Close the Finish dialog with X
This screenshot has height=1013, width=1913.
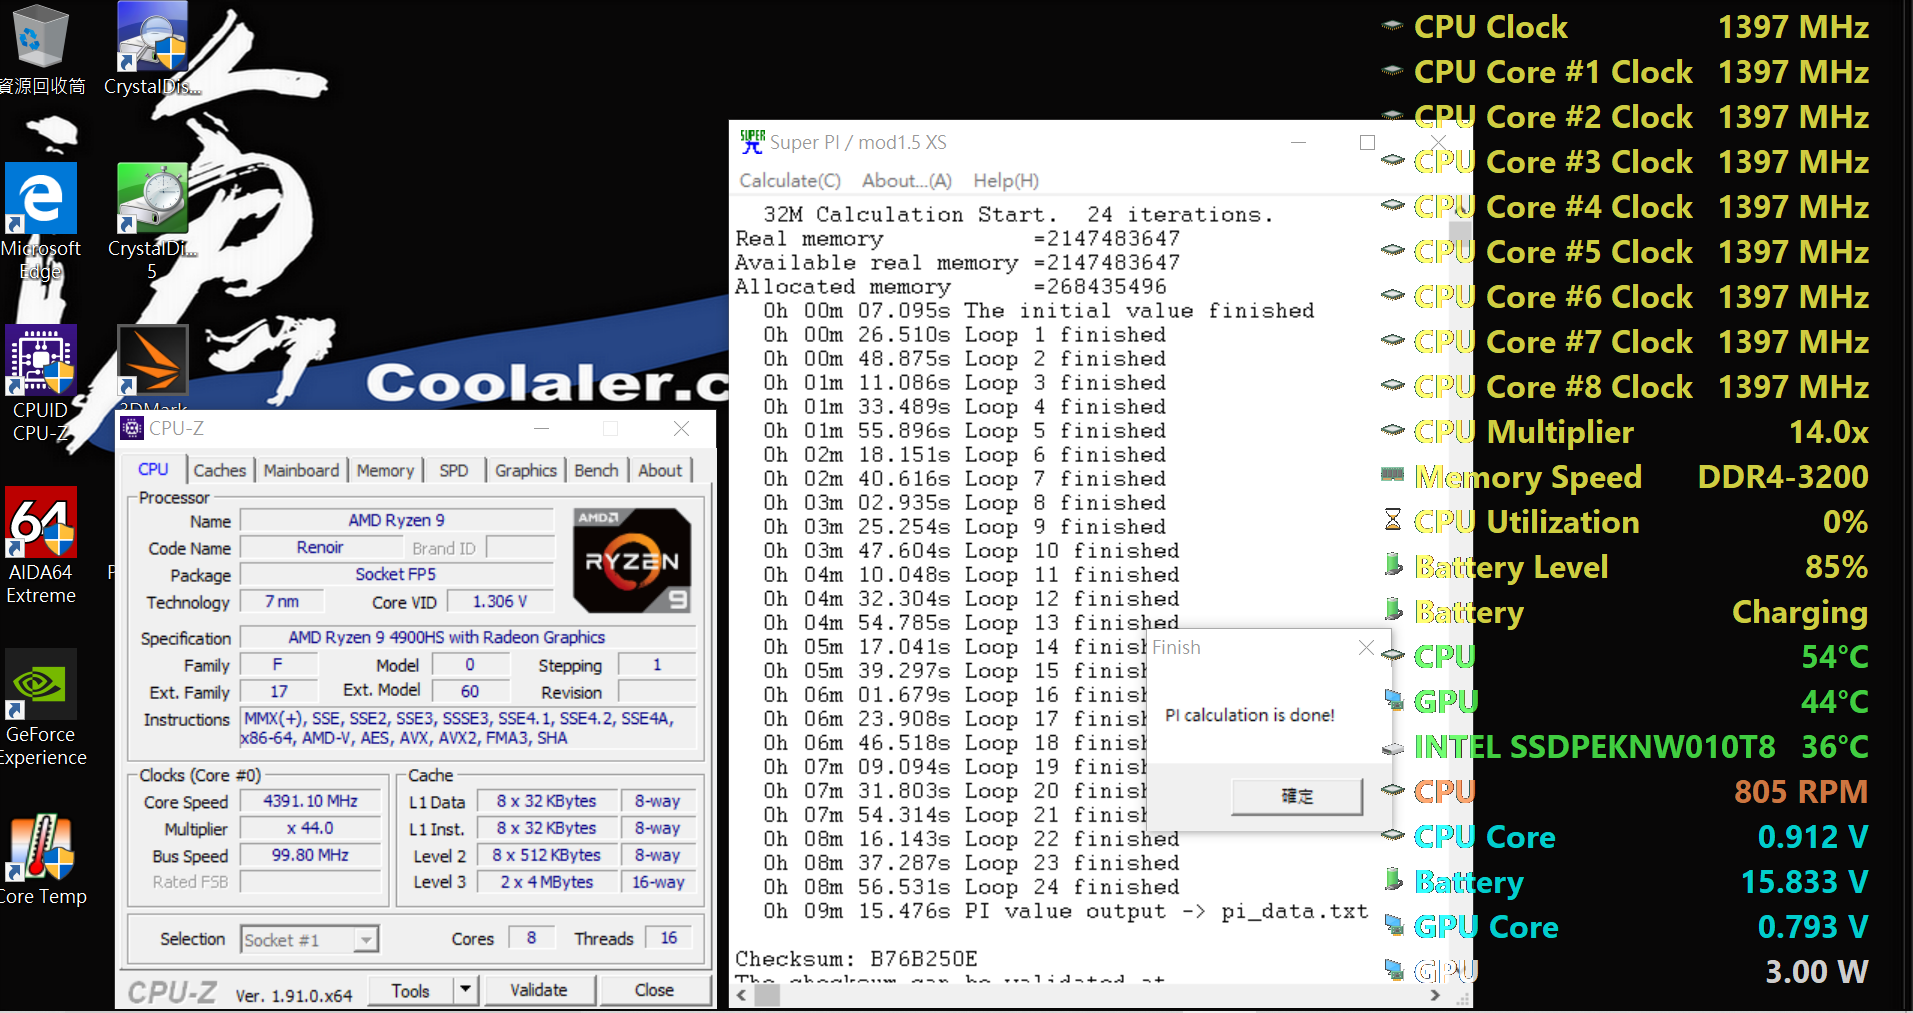[x=1366, y=647]
